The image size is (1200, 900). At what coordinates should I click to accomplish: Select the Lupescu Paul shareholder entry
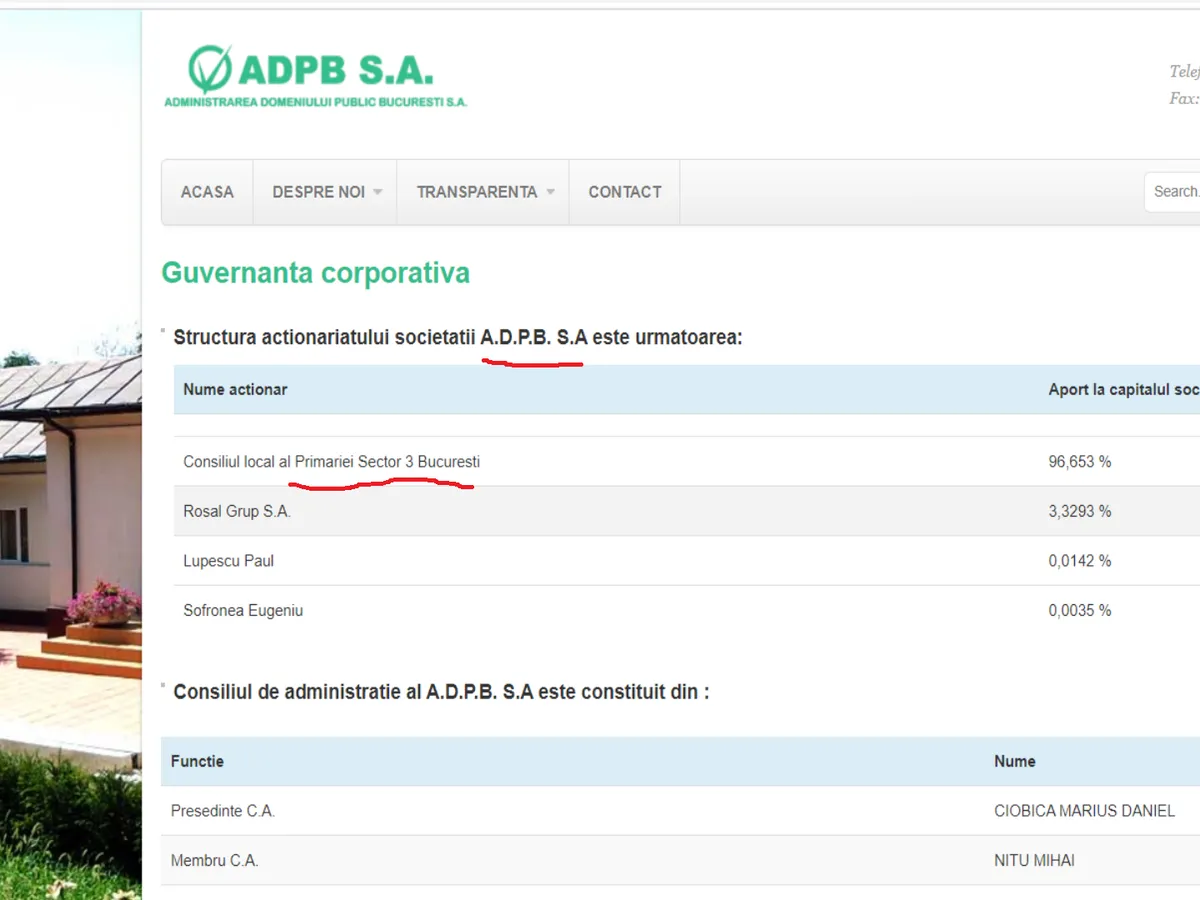[x=228, y=561]
